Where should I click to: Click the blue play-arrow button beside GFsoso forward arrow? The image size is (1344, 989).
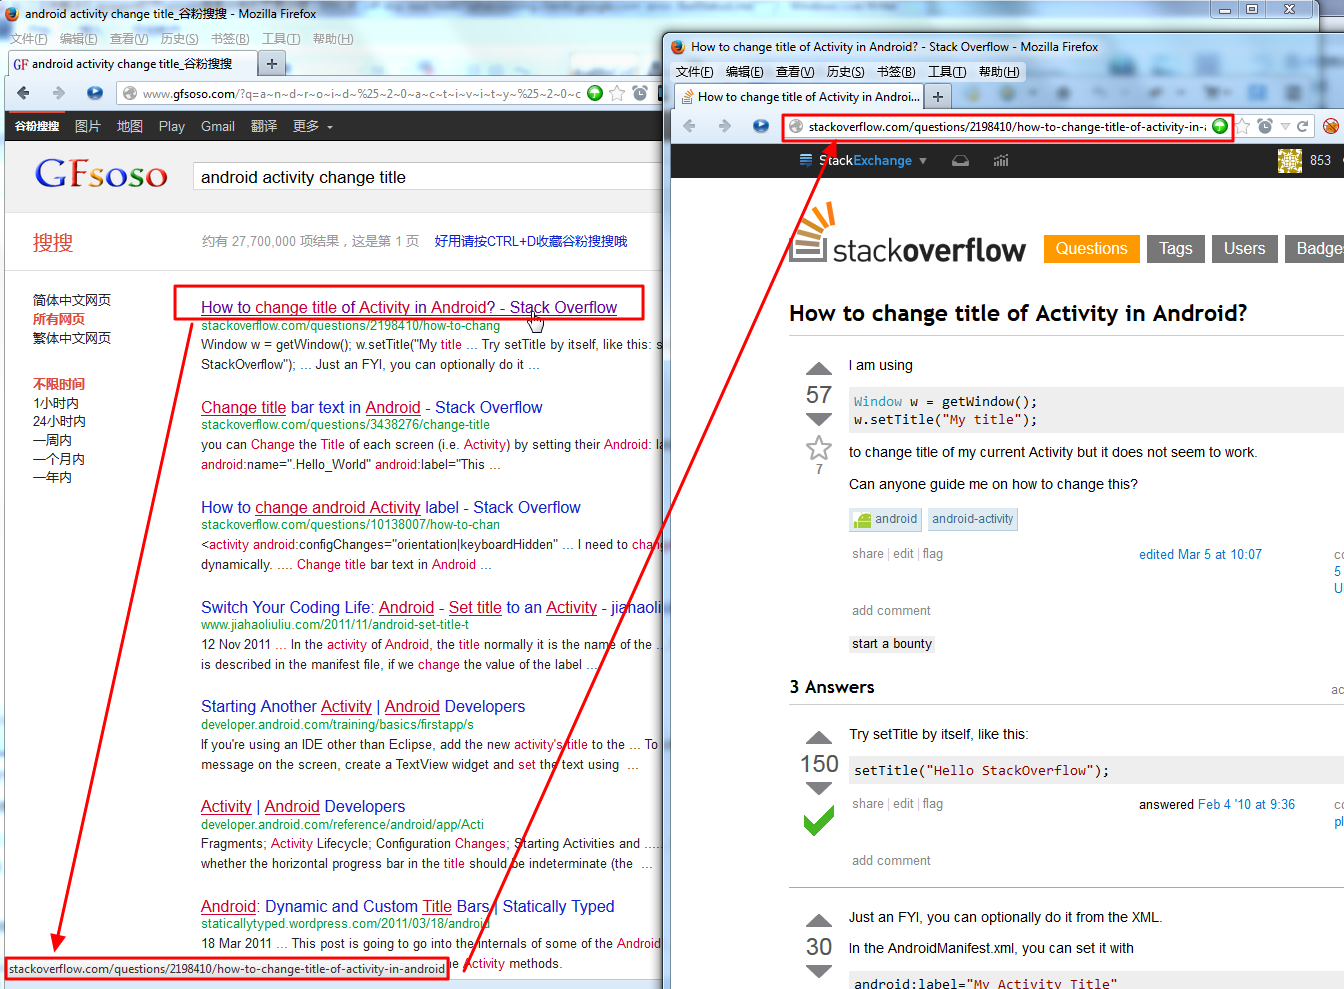(95, 93)
